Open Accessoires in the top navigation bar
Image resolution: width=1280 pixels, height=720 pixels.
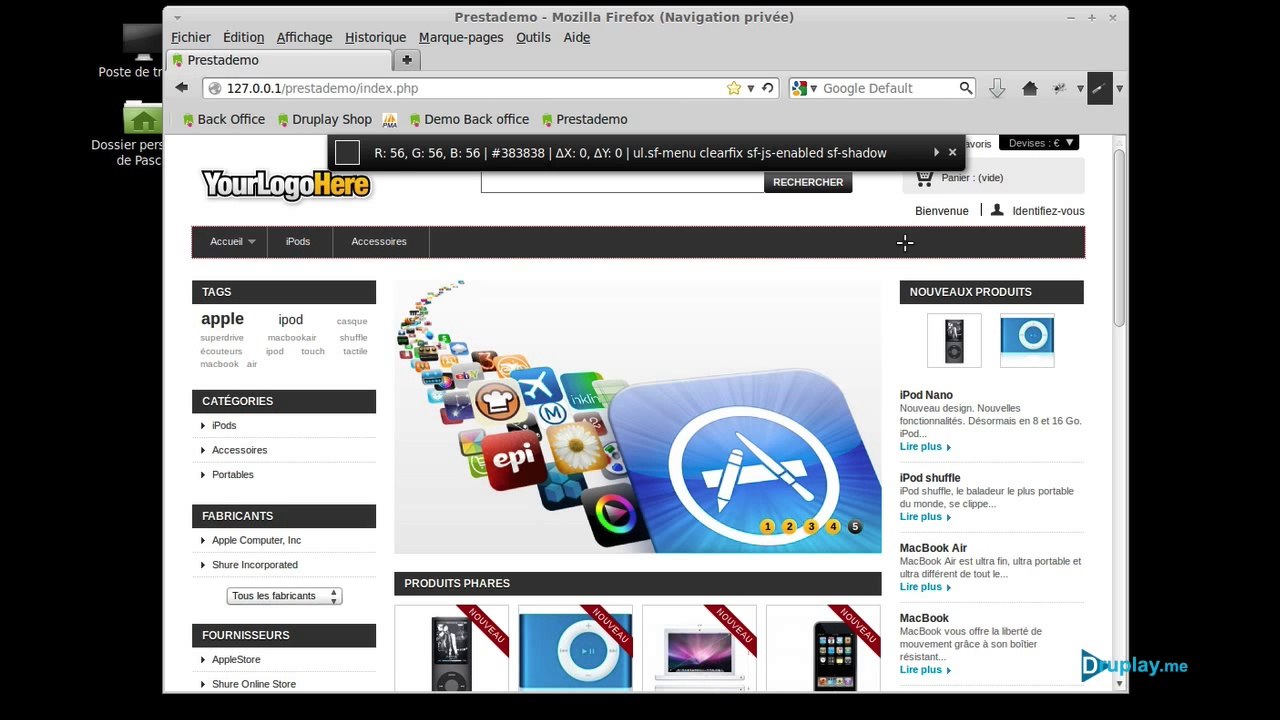[x=379, y=242]
